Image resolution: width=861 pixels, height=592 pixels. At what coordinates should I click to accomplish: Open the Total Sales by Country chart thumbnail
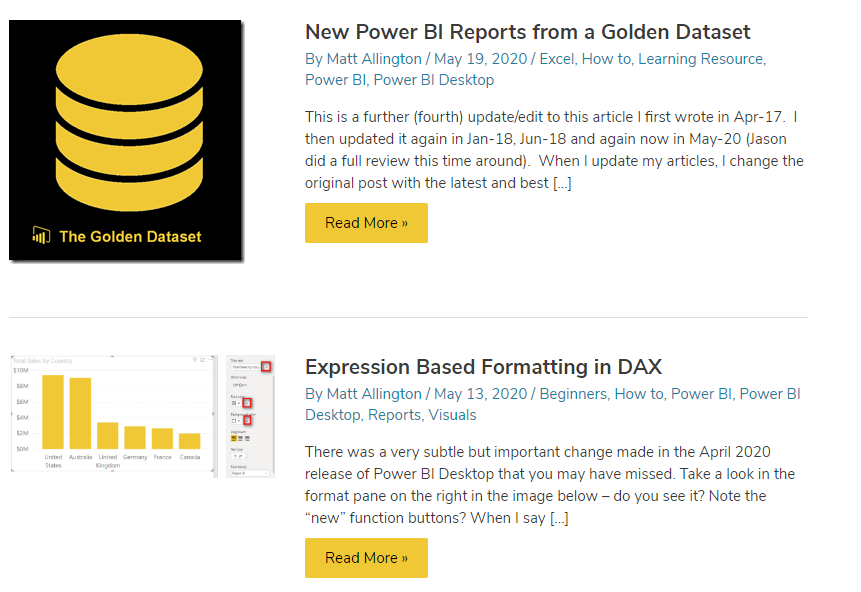tap(141, 415)
